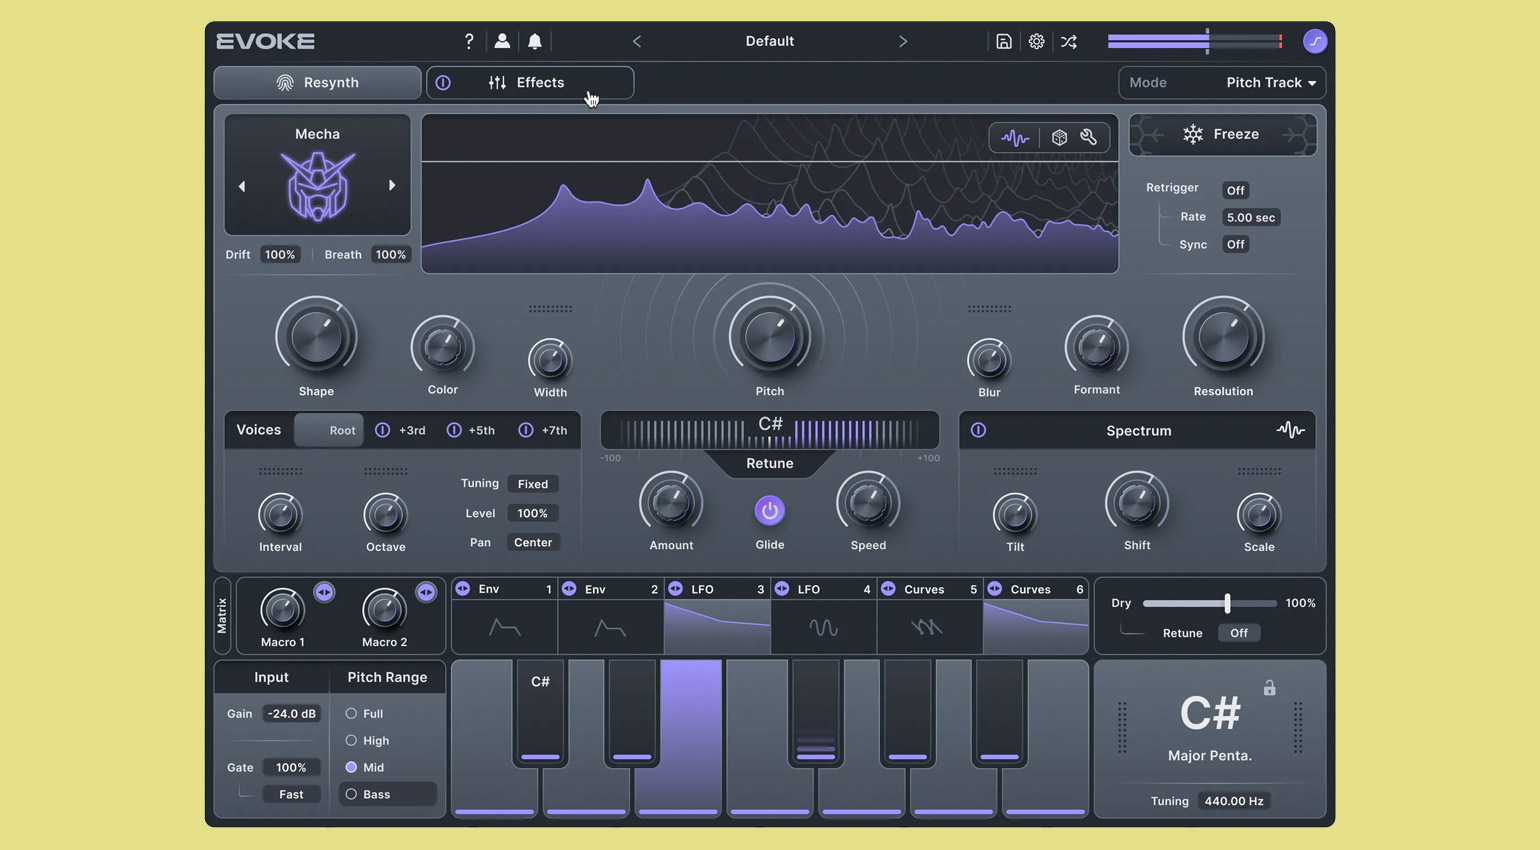Screen dimensions: 1540x850
Task: Click the help question mark icon
Action: click(468, 41)
